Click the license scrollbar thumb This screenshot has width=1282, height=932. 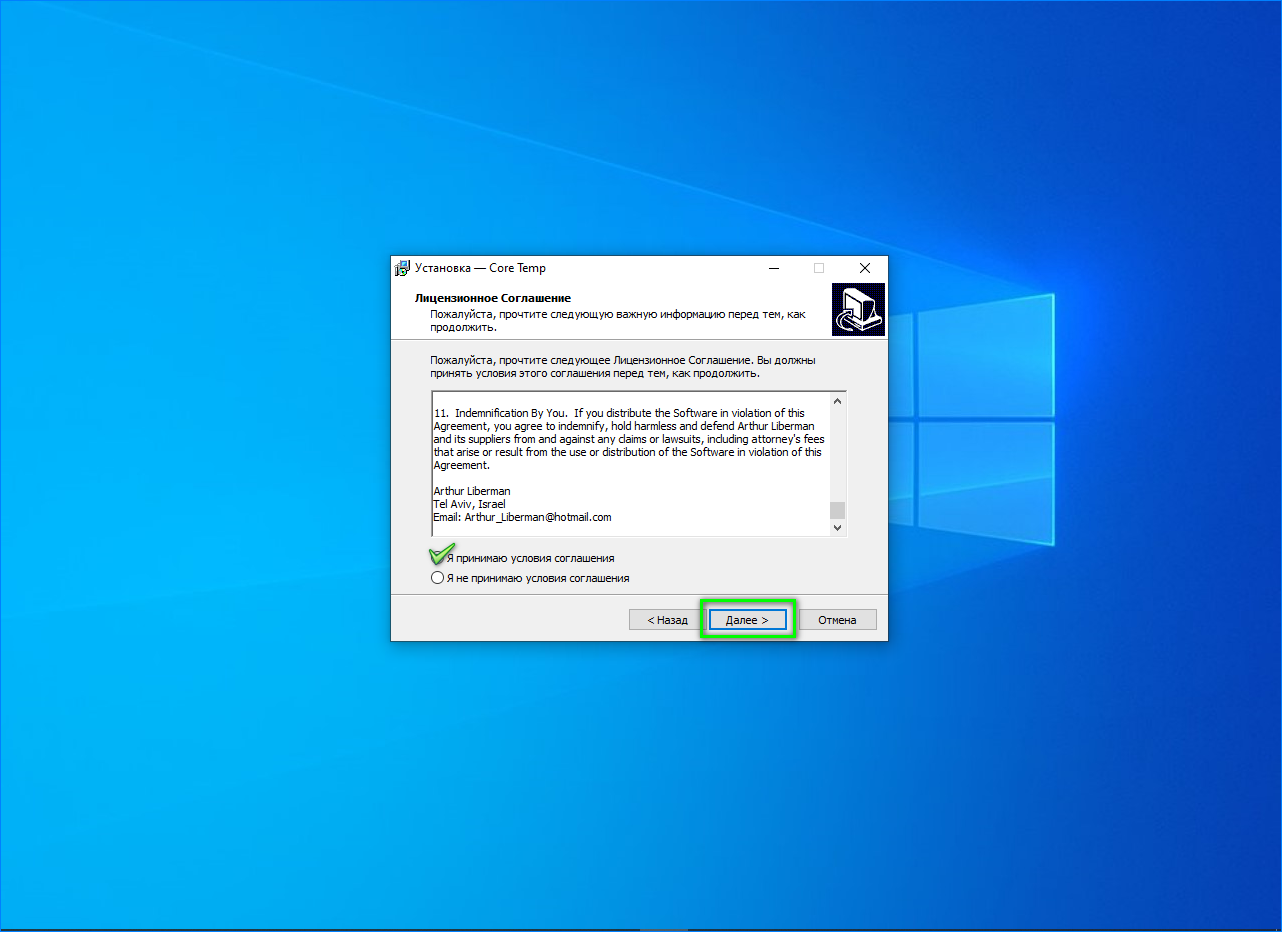838,509
